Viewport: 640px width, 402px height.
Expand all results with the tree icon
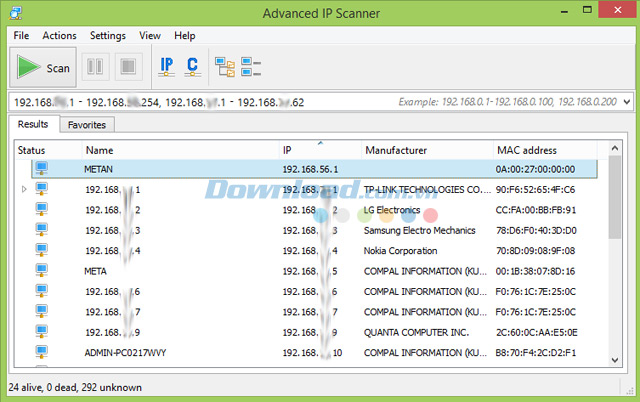click(225, 67)
